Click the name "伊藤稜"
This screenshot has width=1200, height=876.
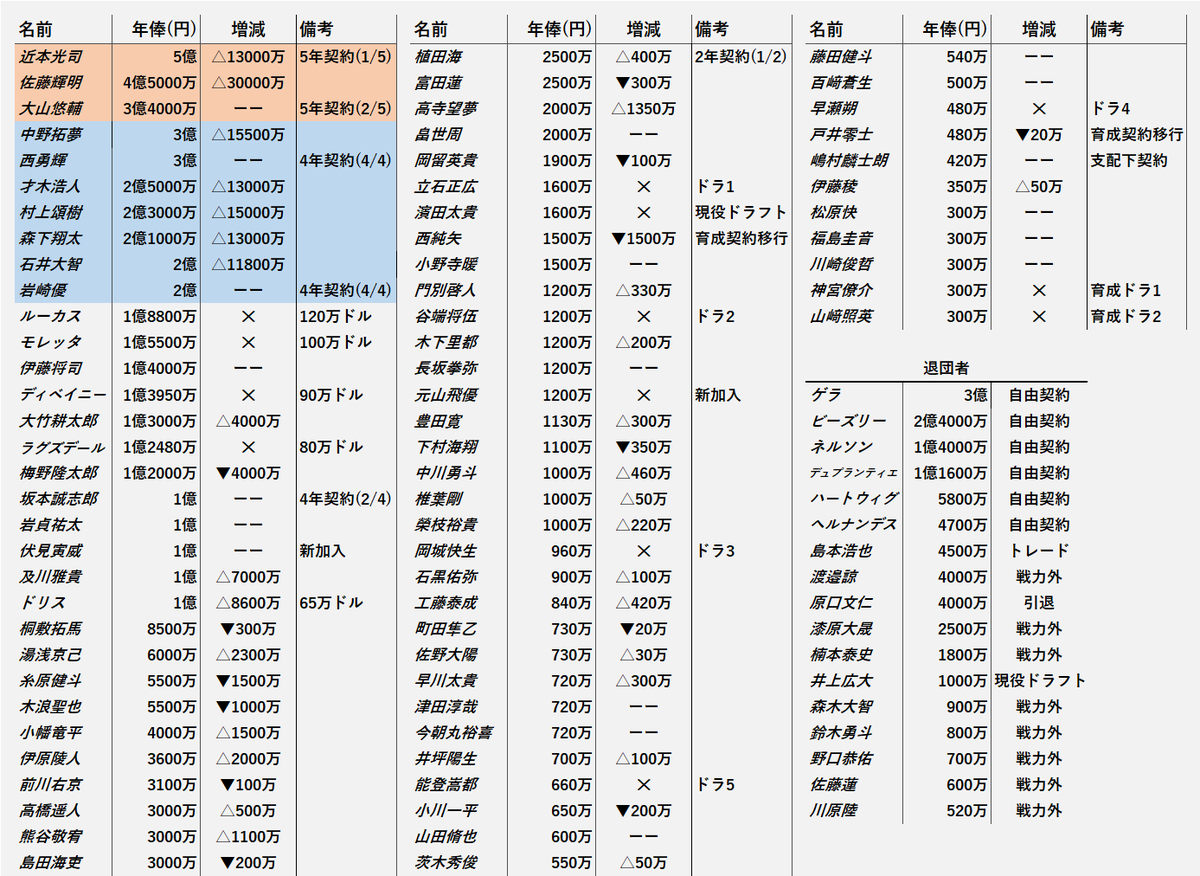click(834, 187)
